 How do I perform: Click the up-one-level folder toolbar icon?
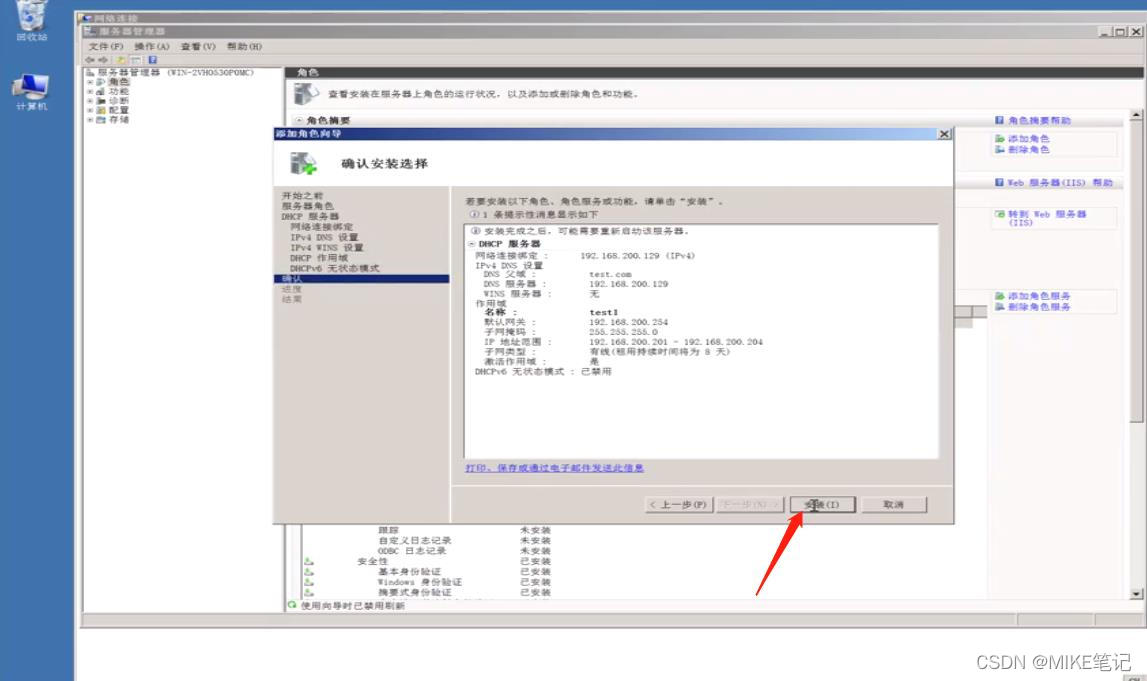coord(121,60)
